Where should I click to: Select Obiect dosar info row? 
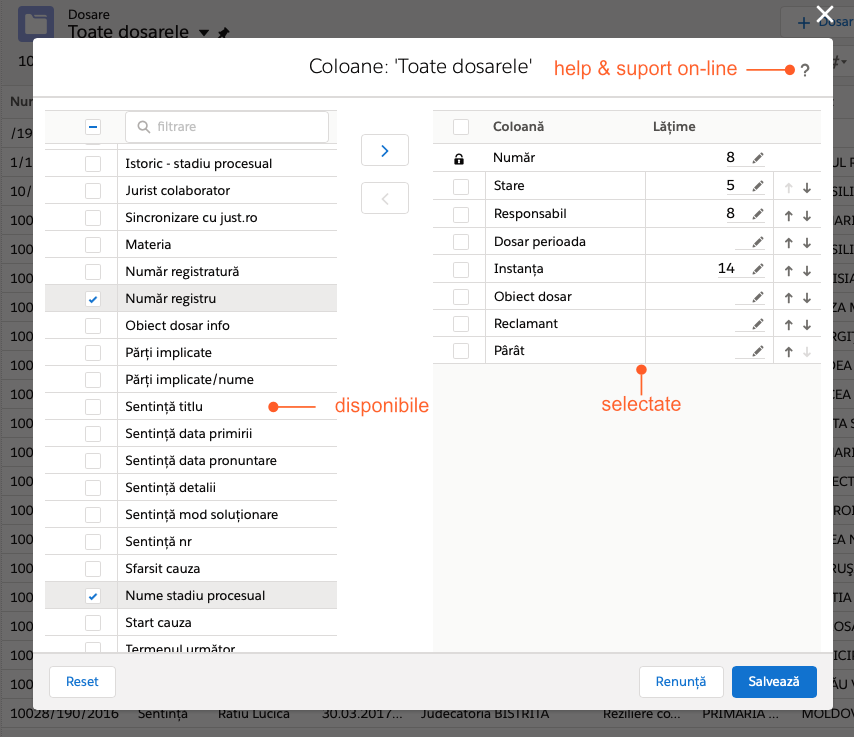click(191, 326)
